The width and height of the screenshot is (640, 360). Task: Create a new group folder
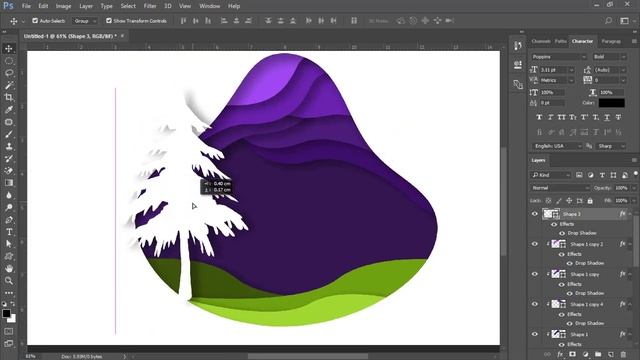click(x=598, y=354)
